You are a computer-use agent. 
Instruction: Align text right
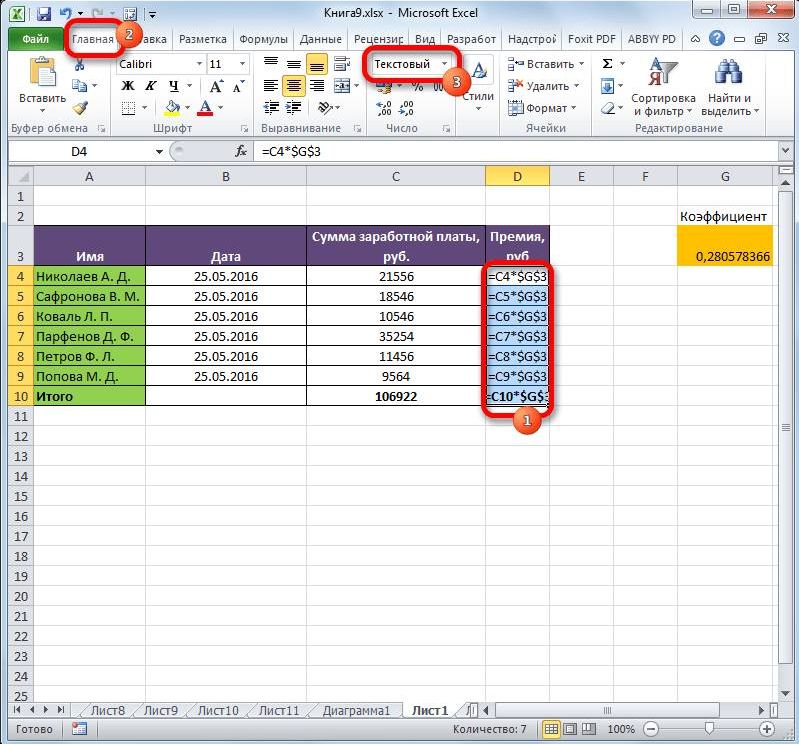(x=316, y=86)
